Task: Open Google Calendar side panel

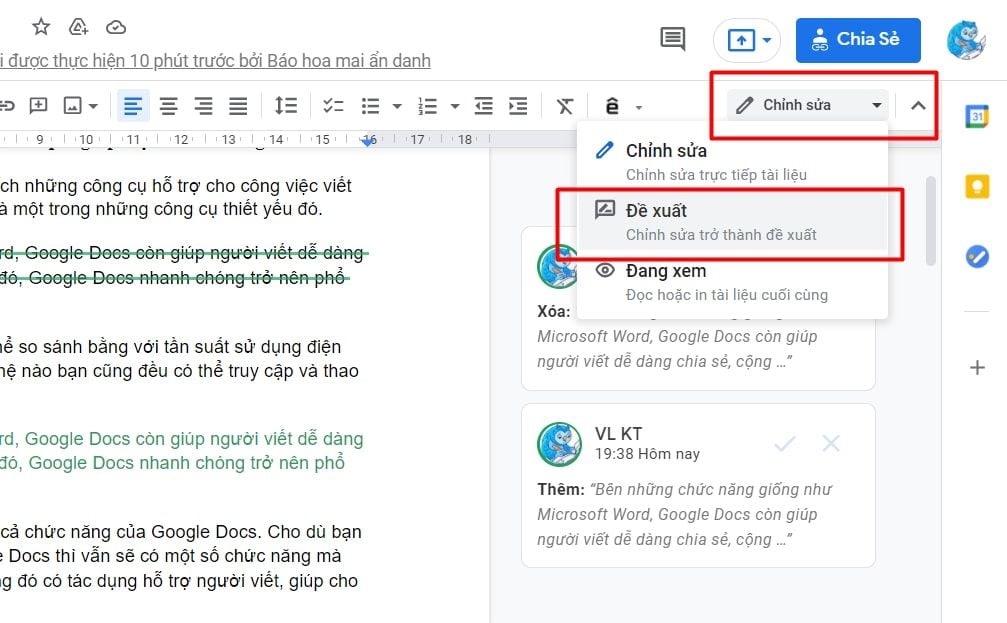Action: [977, 116]
